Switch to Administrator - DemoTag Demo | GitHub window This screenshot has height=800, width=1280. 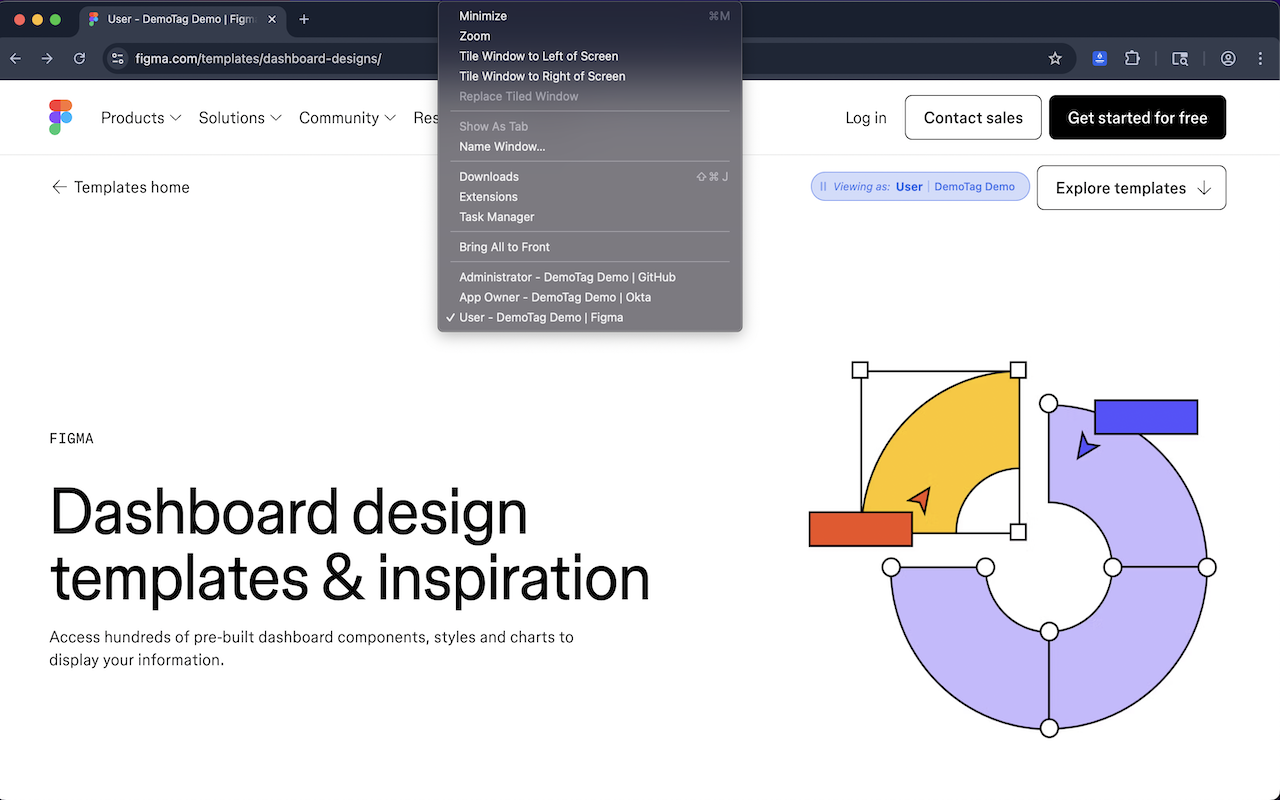[590, 277]
